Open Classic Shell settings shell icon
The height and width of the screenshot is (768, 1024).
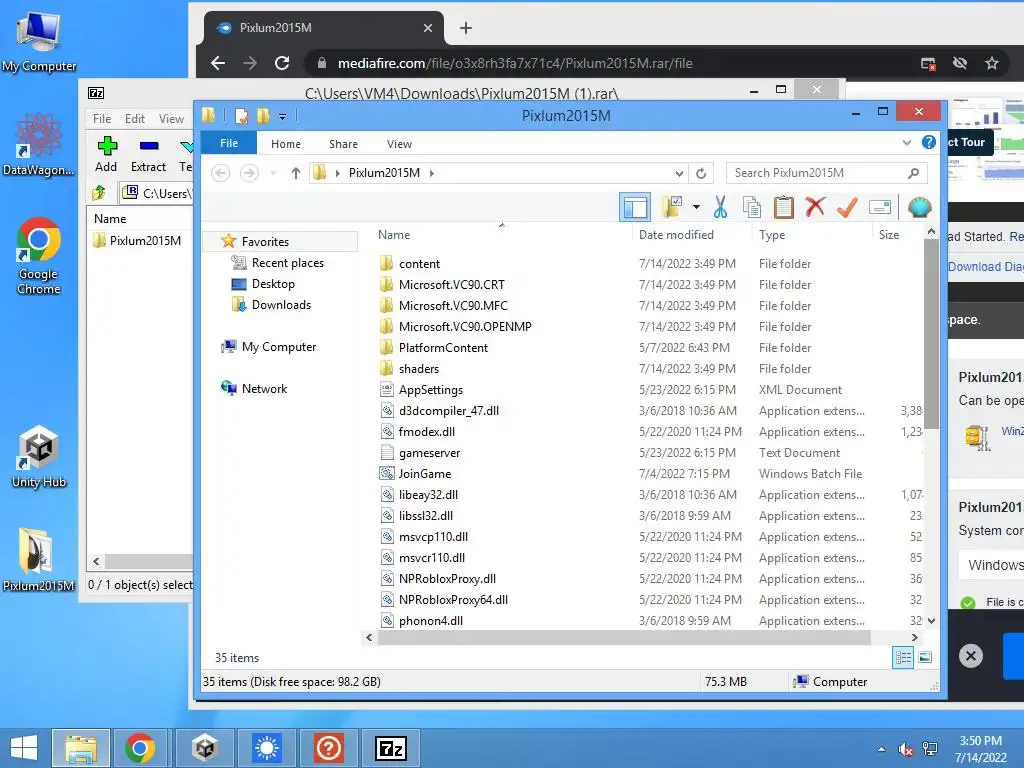pos(919,208)
